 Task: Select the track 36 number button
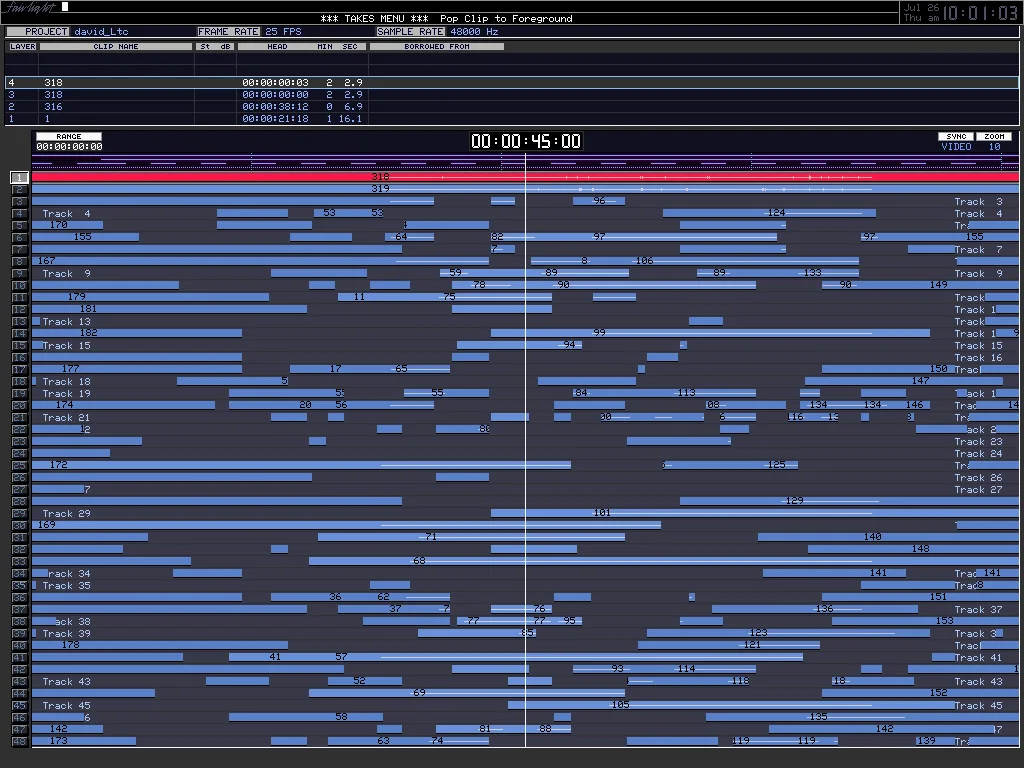(x=20, y=598)
